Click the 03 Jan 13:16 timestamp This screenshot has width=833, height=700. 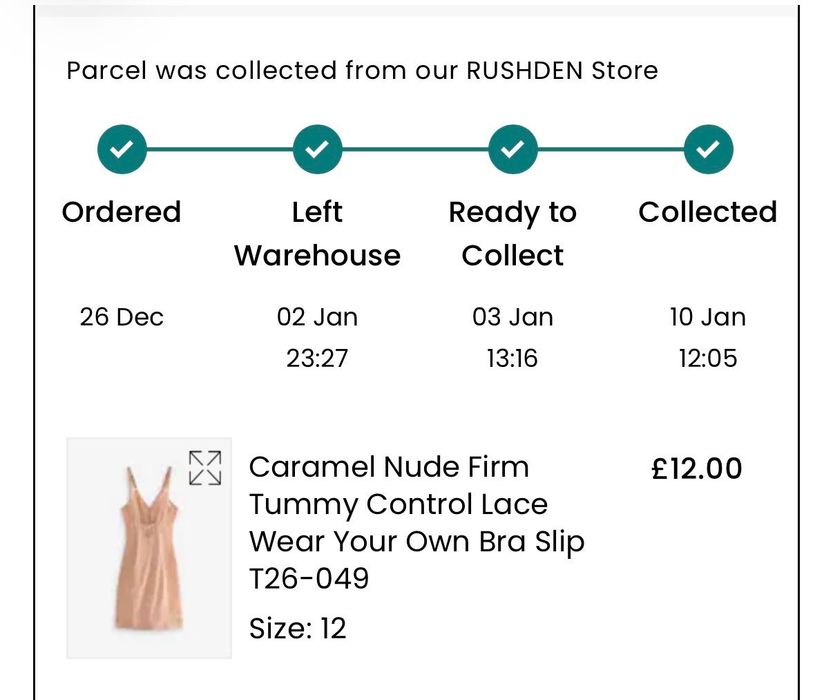(512, 337)
